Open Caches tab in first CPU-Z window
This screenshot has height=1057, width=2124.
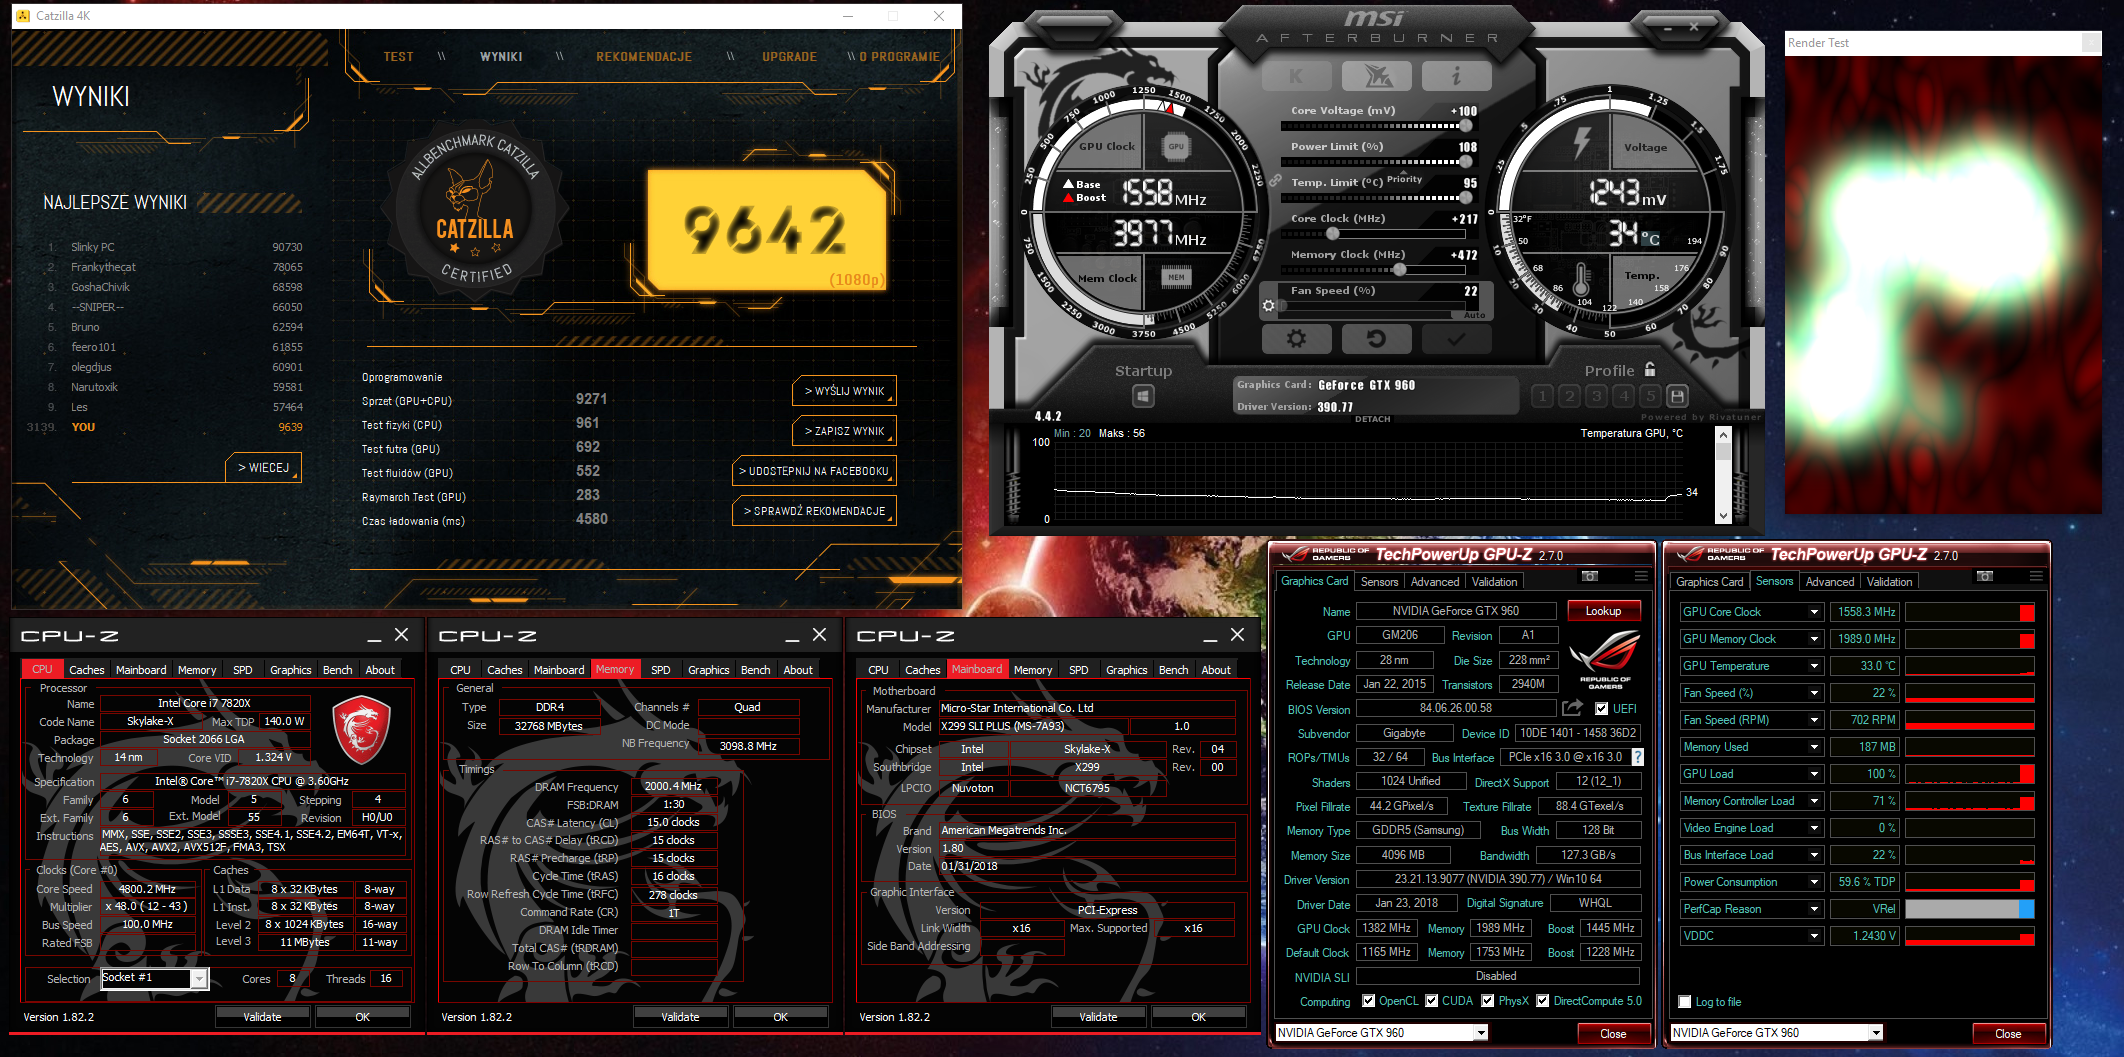point(86,670)
